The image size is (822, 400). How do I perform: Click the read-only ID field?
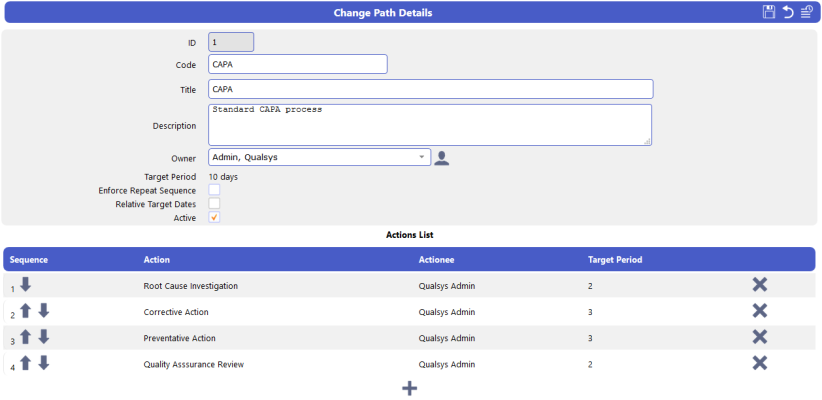coord(231,42)
